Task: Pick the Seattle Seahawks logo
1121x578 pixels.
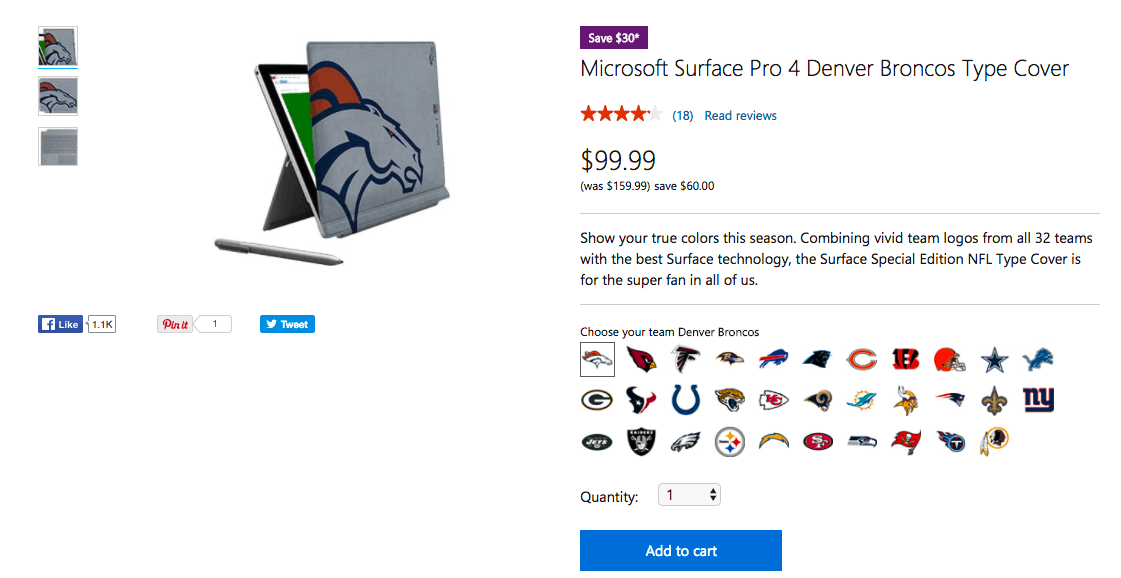Action: 861,441
